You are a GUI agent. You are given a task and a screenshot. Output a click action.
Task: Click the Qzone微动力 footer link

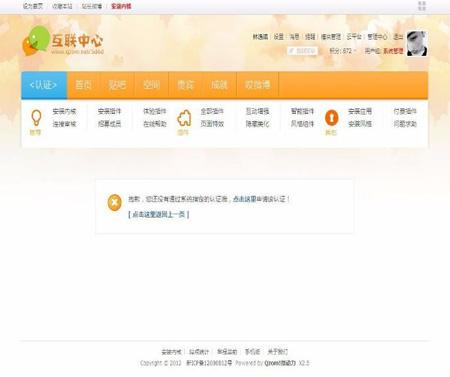(x=280, y=363)
